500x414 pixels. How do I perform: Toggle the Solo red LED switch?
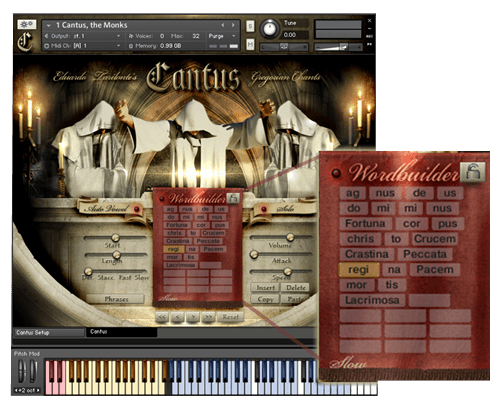[x=264, y=209]
